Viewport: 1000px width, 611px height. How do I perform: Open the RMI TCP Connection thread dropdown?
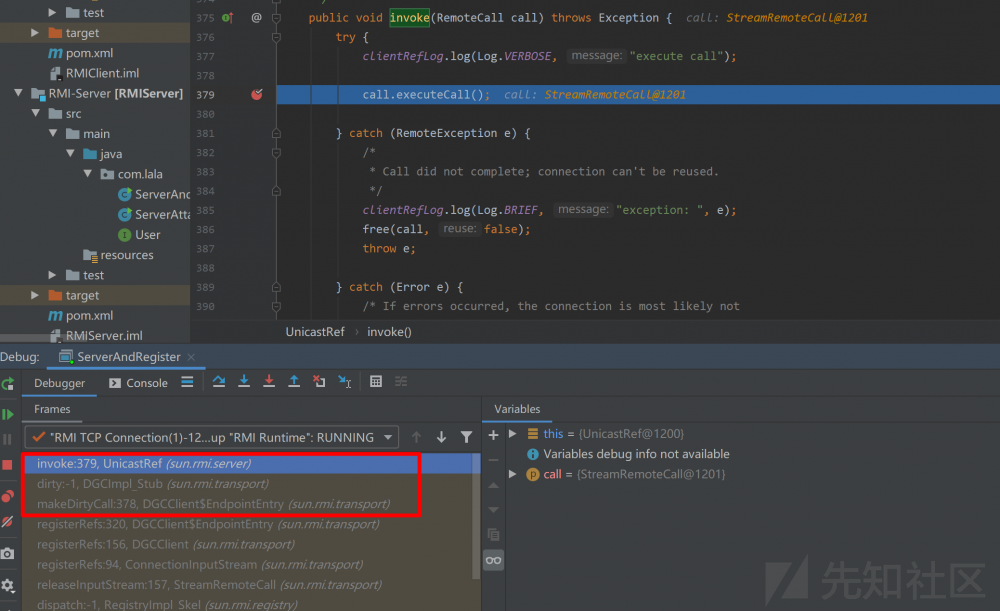pyautogui.click(x=388, y=437)
